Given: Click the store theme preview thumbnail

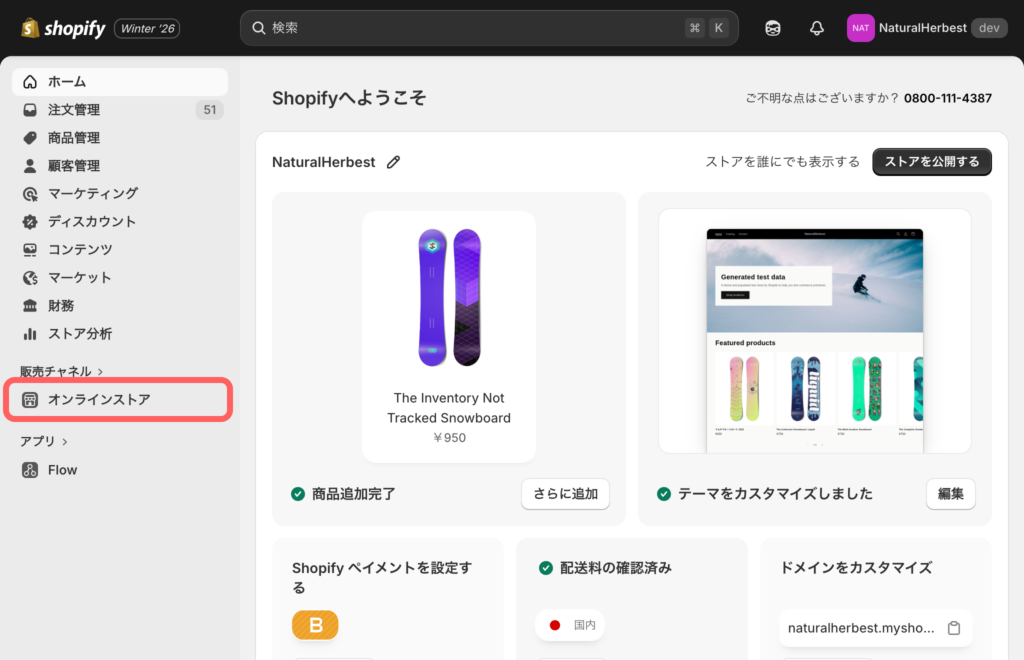Looking at the screenshot, I should coord(814,331).
